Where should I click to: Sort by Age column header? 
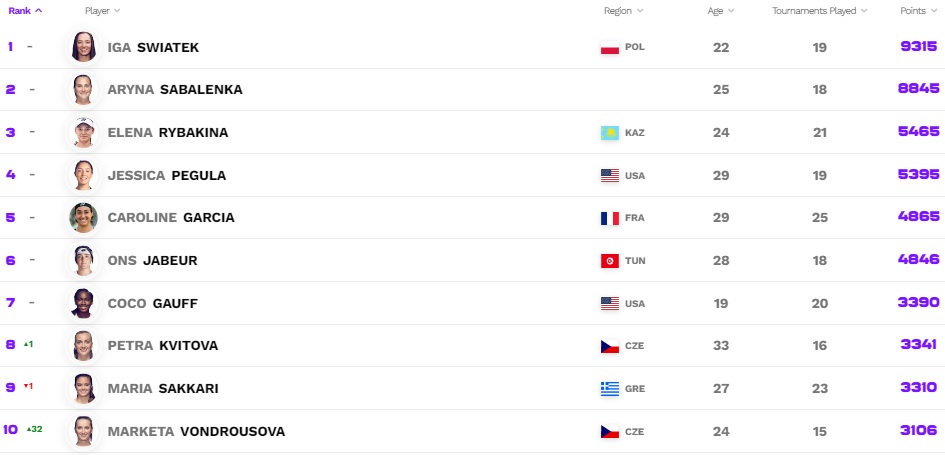tap(721, 10)
